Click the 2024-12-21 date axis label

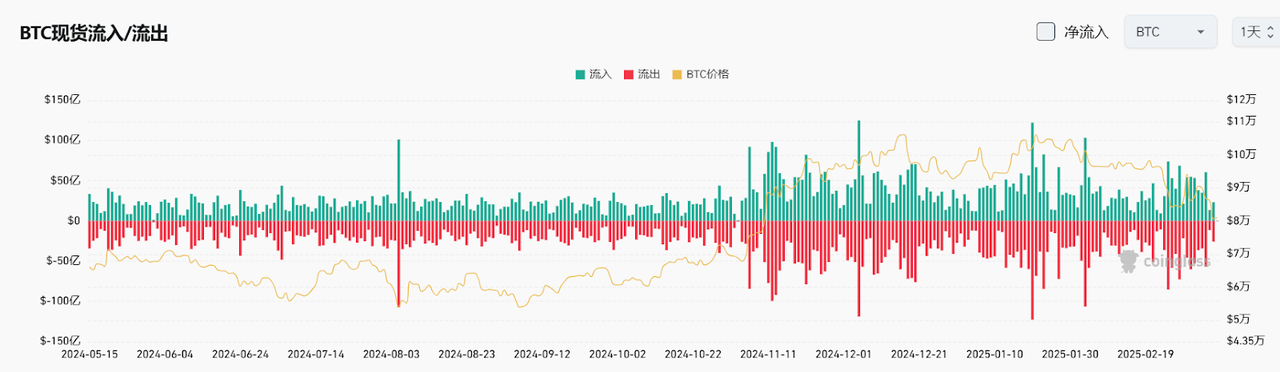(919, 354)
